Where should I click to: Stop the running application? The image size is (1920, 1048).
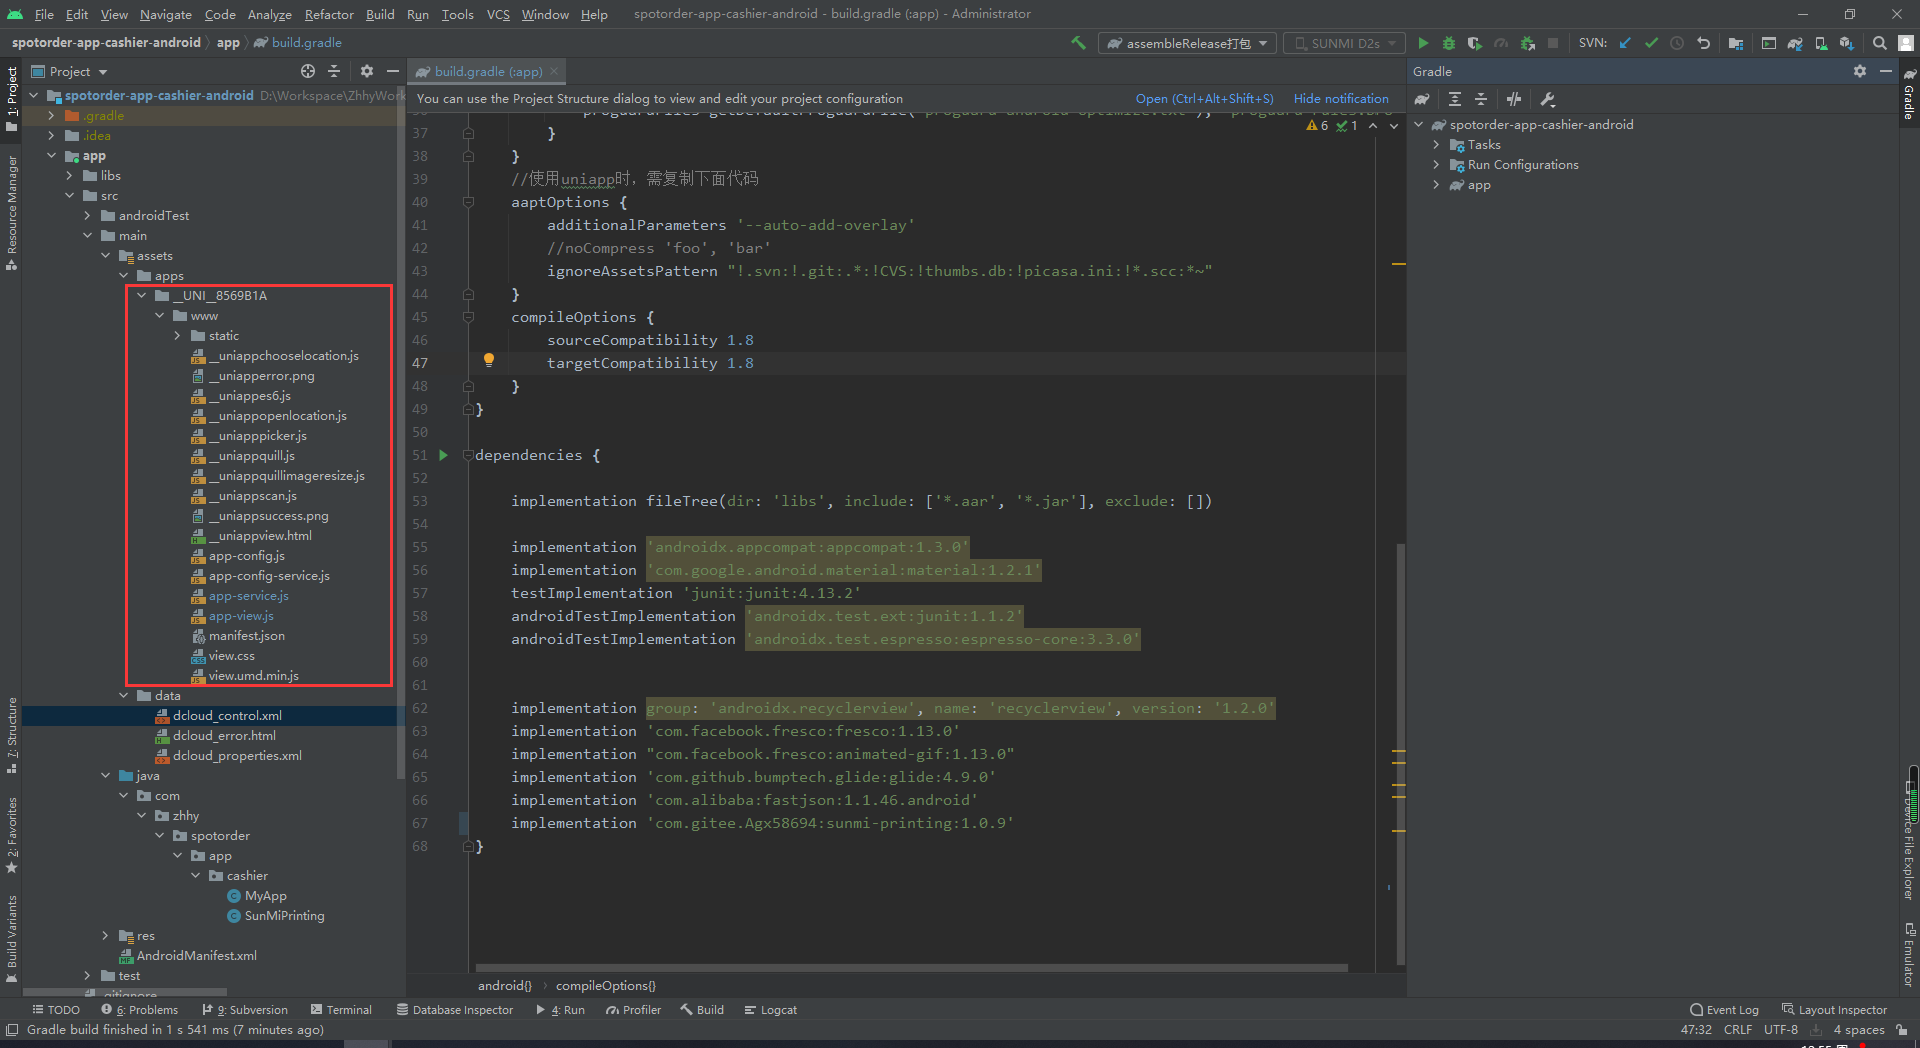click(1552, 44)
